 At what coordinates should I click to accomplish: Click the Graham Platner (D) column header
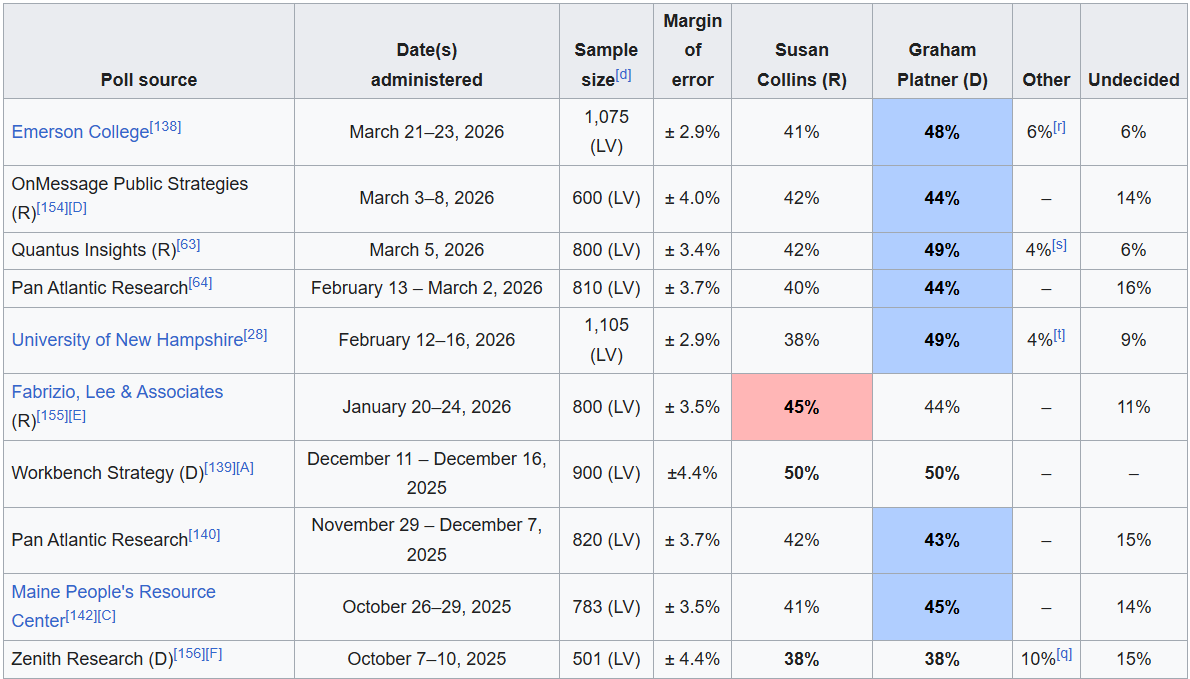click(x=941, y=65)
